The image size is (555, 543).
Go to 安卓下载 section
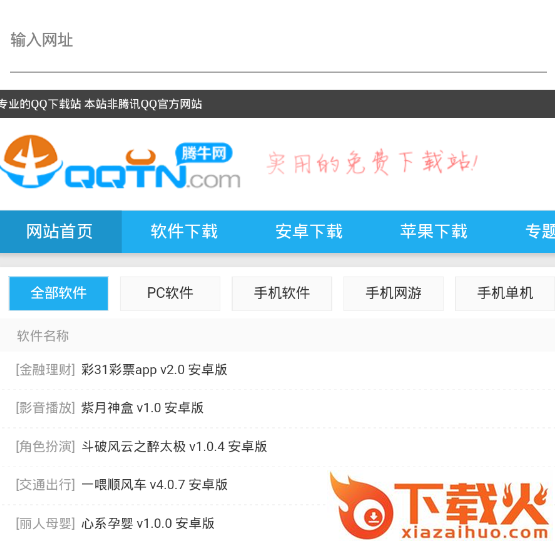(x=309, y=232)
